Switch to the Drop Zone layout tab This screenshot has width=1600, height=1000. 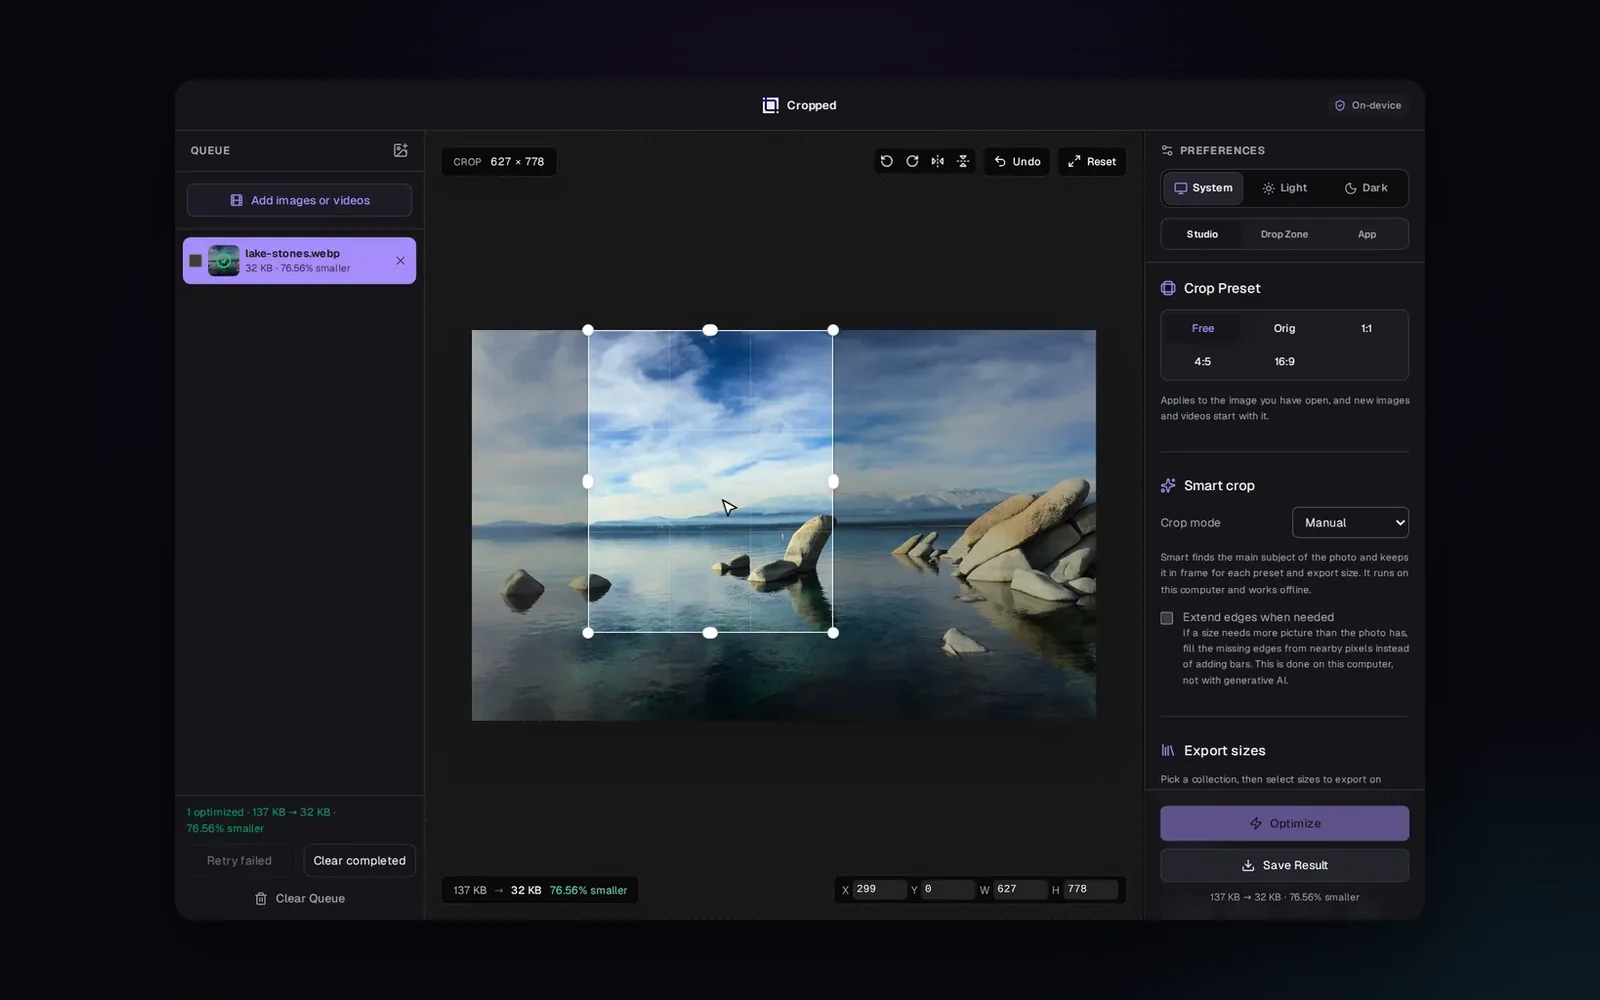click(x=1285, y=234)
